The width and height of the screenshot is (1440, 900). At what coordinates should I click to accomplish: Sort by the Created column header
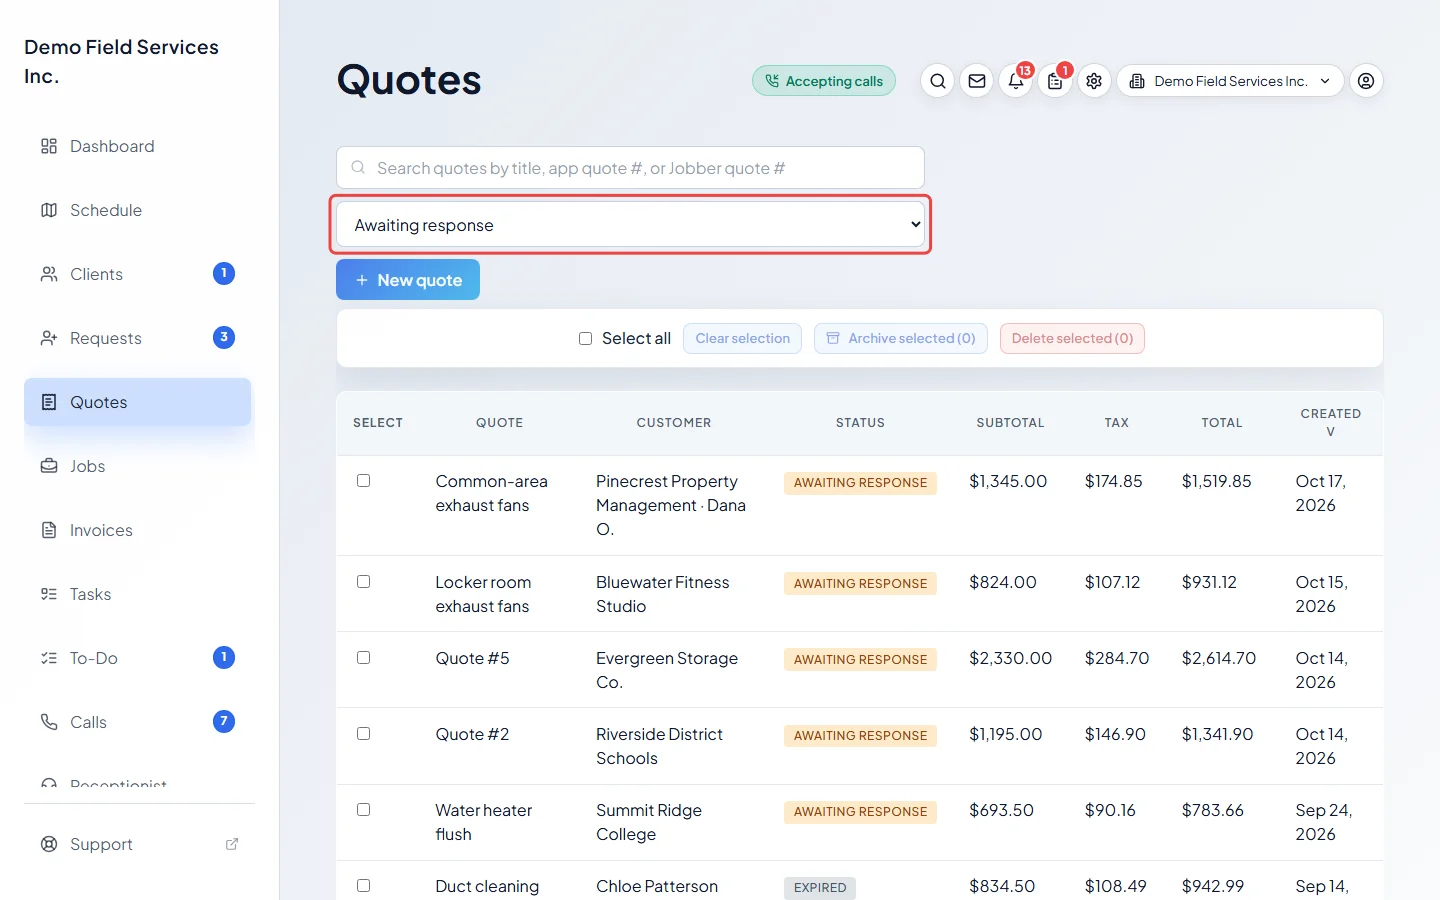pos(1330,422)
